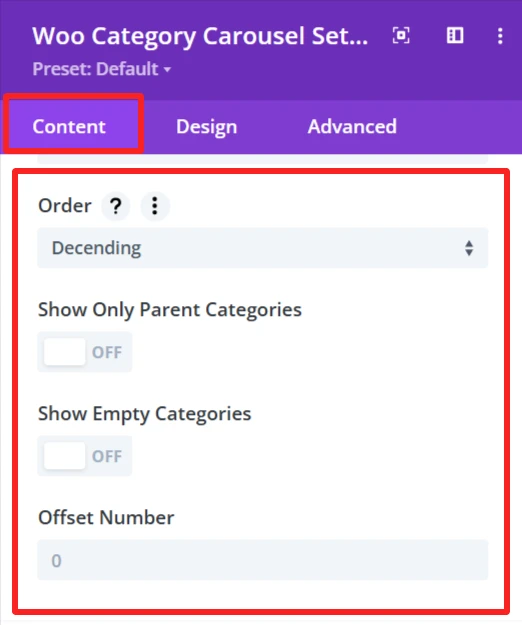Image resolution: width=522 pixels, height=625 pixels.
Task: Focus the Offset Number input field
Action: pyautogui.click(x=263, y=560)
